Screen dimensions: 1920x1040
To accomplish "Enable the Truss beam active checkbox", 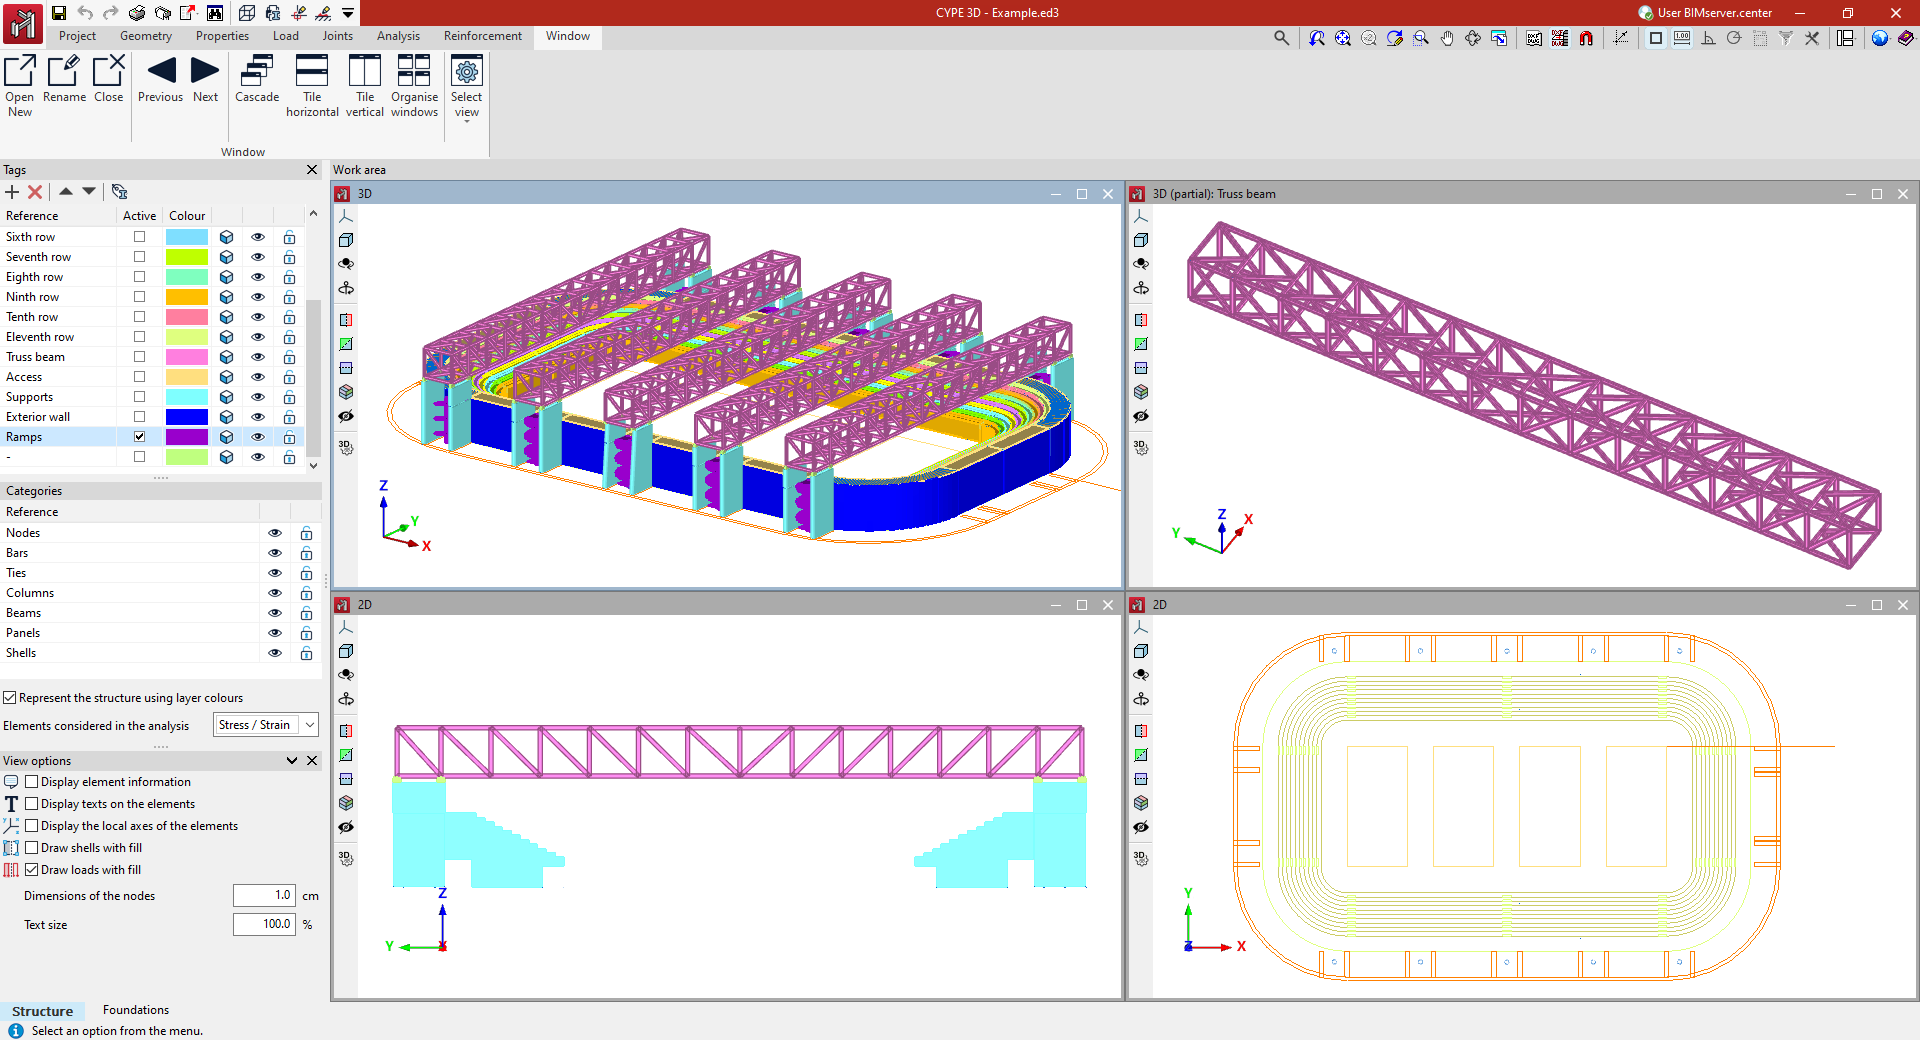I will [140, 357].
